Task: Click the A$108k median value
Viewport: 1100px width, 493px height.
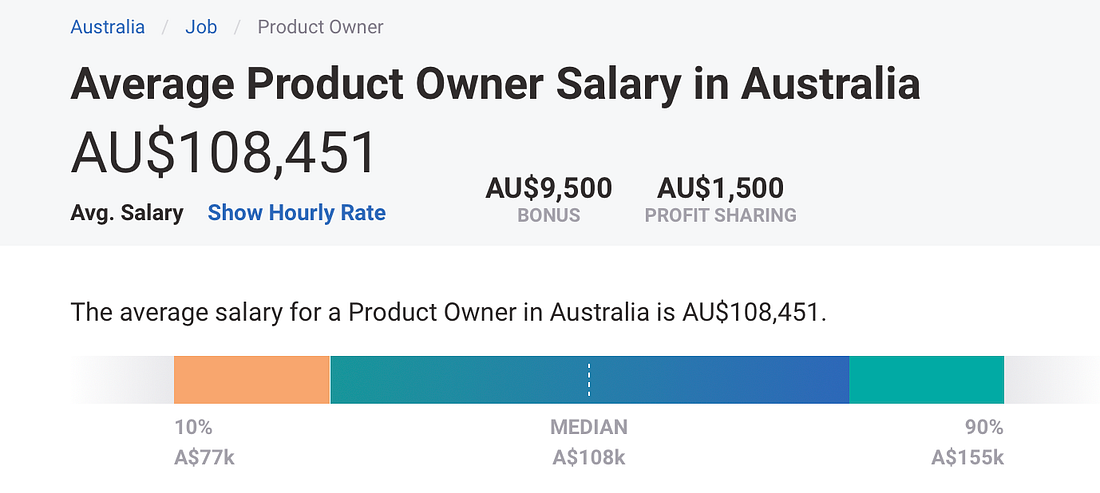Action: pyautogui.click(x=589, y=458)
